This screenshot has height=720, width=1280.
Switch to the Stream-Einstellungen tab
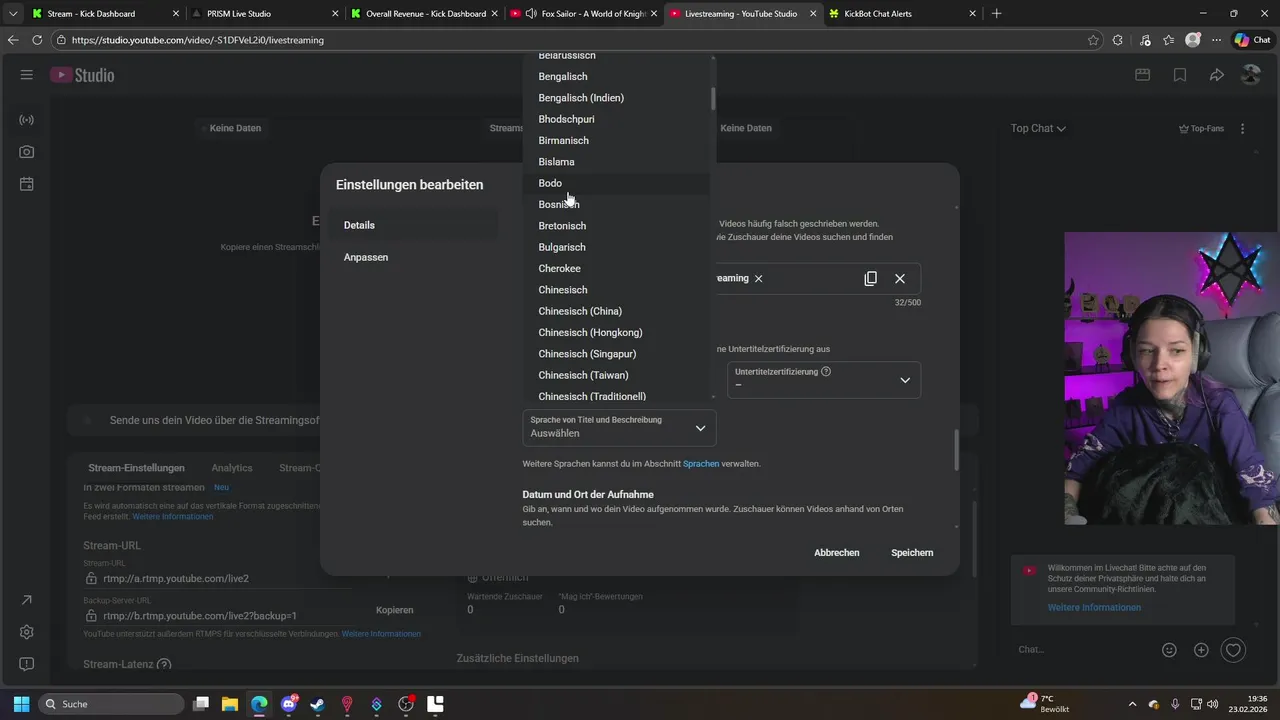coord(136,468)
